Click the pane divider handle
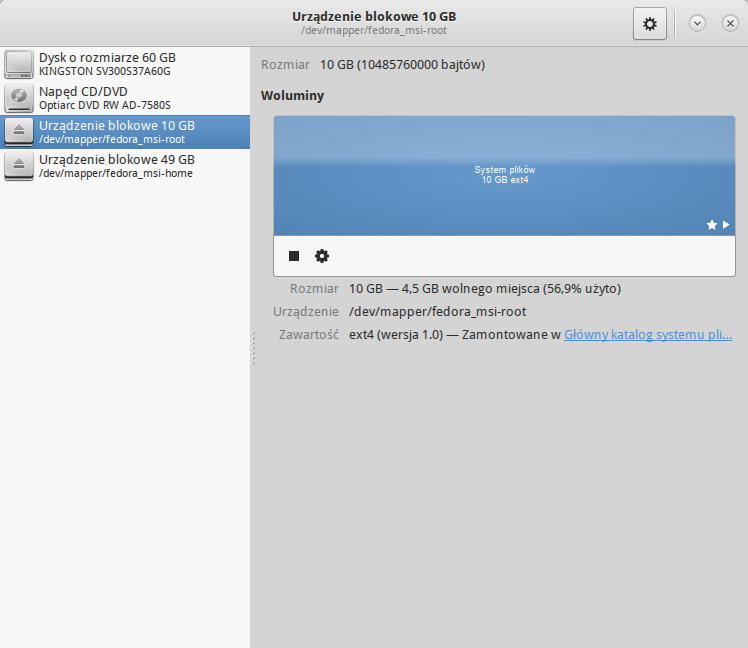 tap(253, 348)
